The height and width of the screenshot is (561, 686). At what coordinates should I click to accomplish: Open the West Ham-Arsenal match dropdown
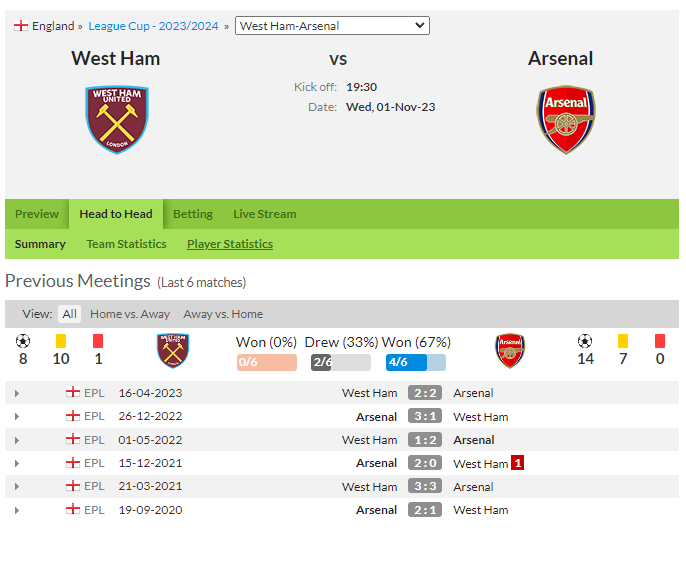332,26
